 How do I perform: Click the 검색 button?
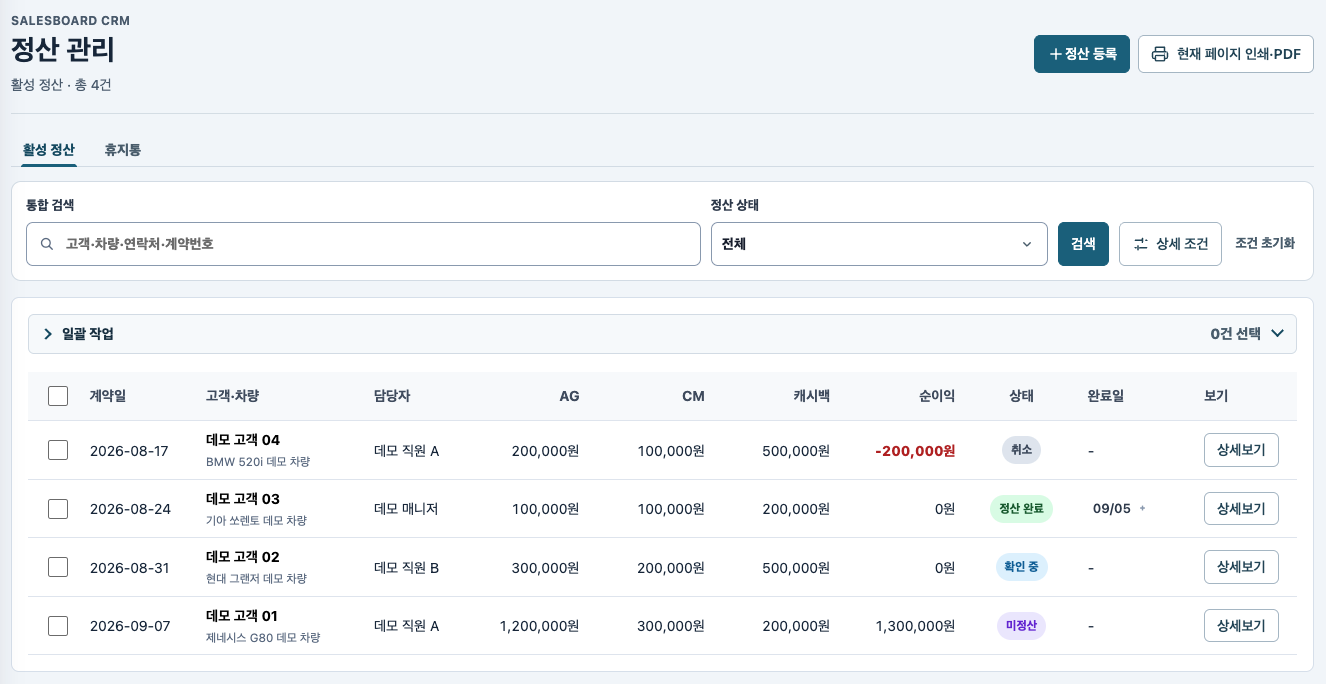1083,244
